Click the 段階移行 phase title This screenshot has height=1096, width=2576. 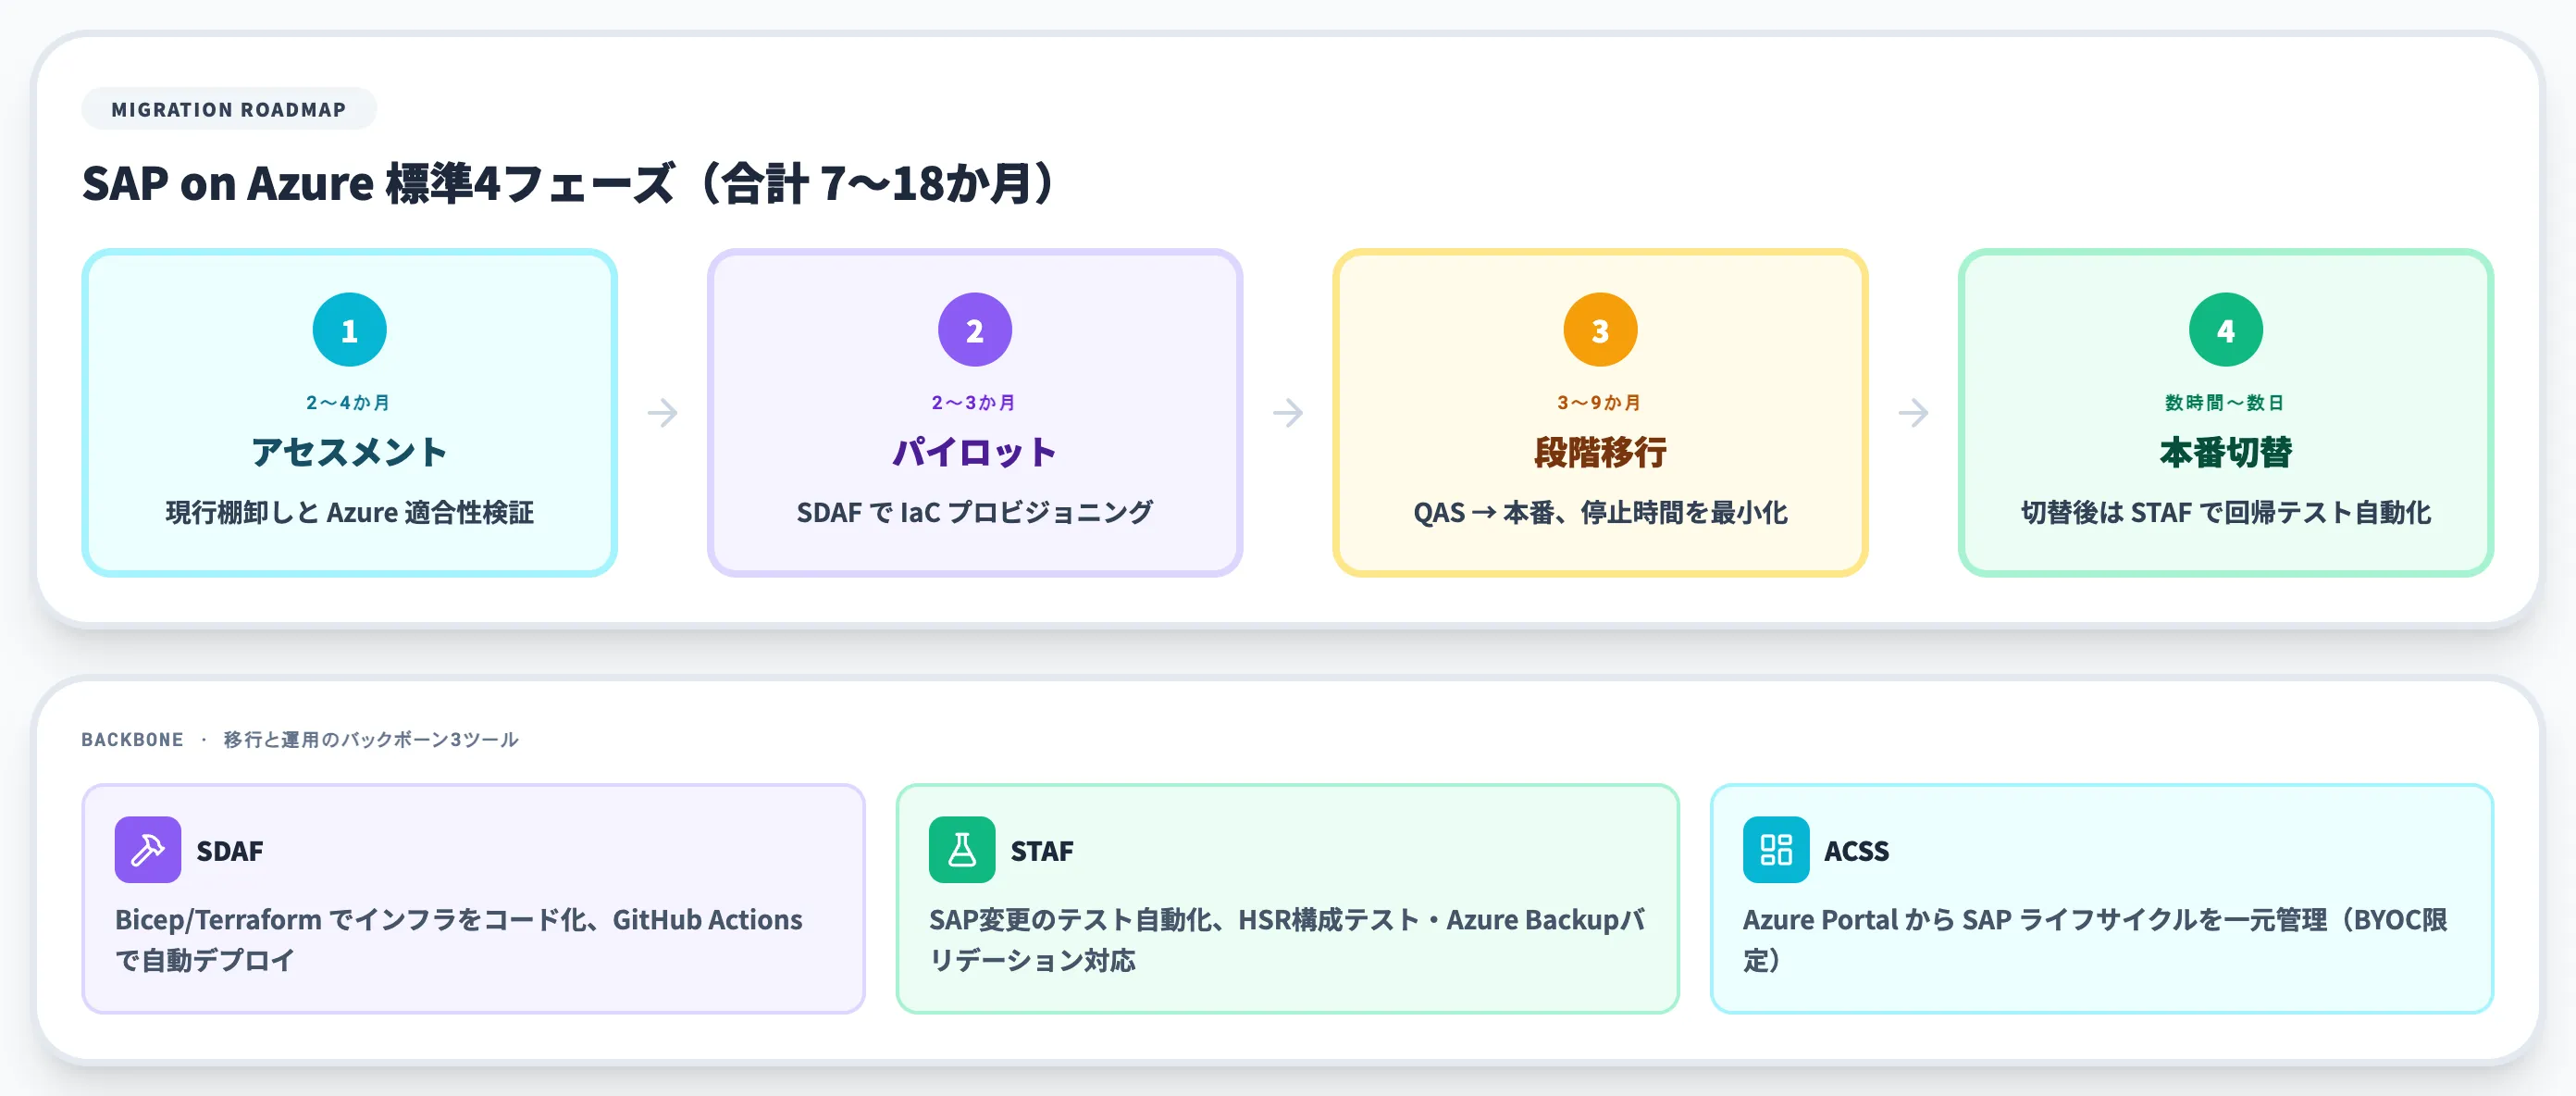coord(1600,452)
